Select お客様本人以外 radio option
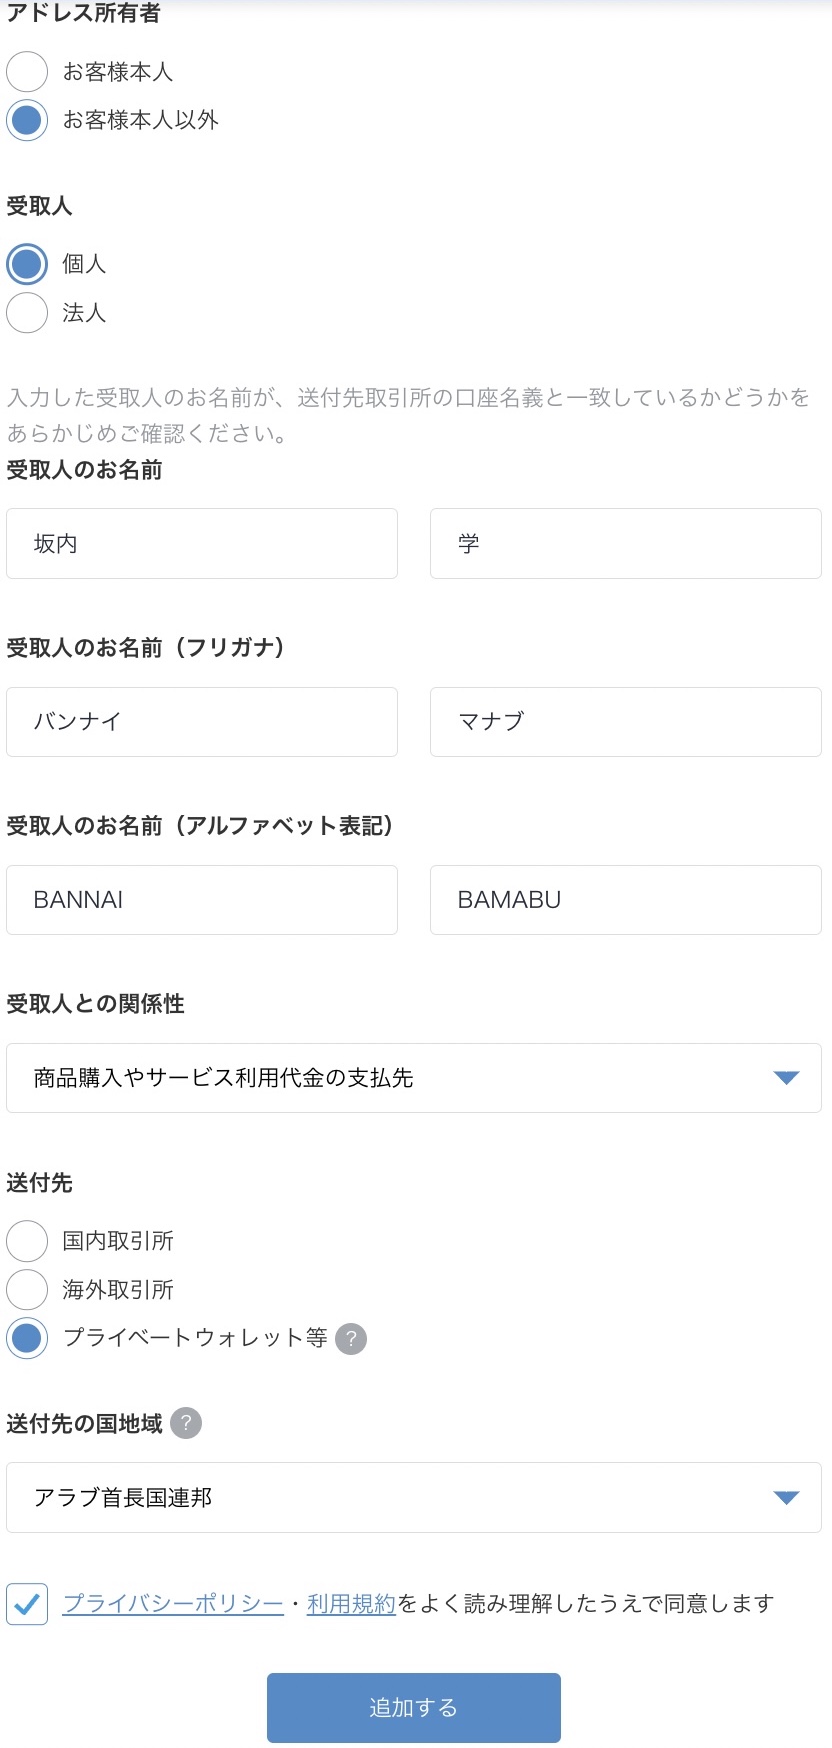Screen dimensions: 832x1748 pos(27,120)
